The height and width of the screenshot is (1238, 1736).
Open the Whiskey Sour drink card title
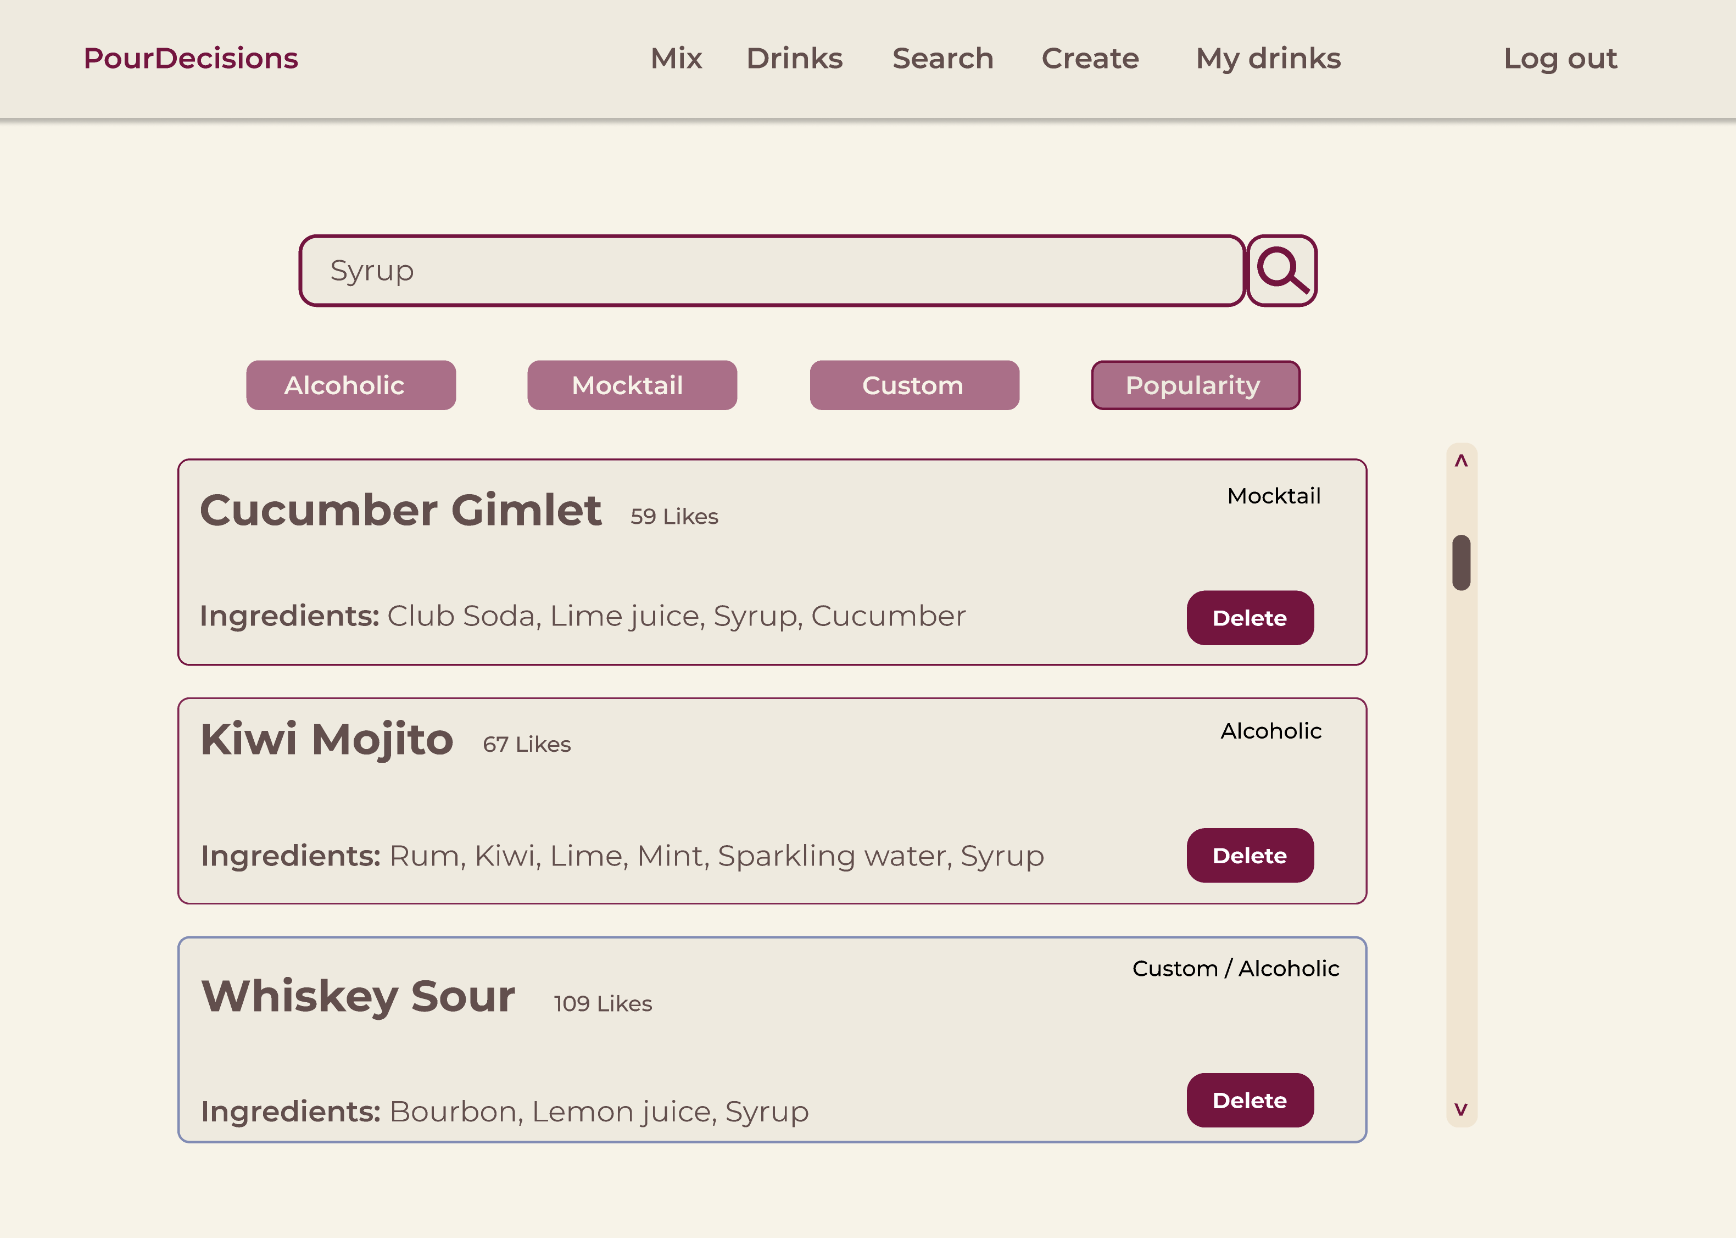click(x=358, y=996)
